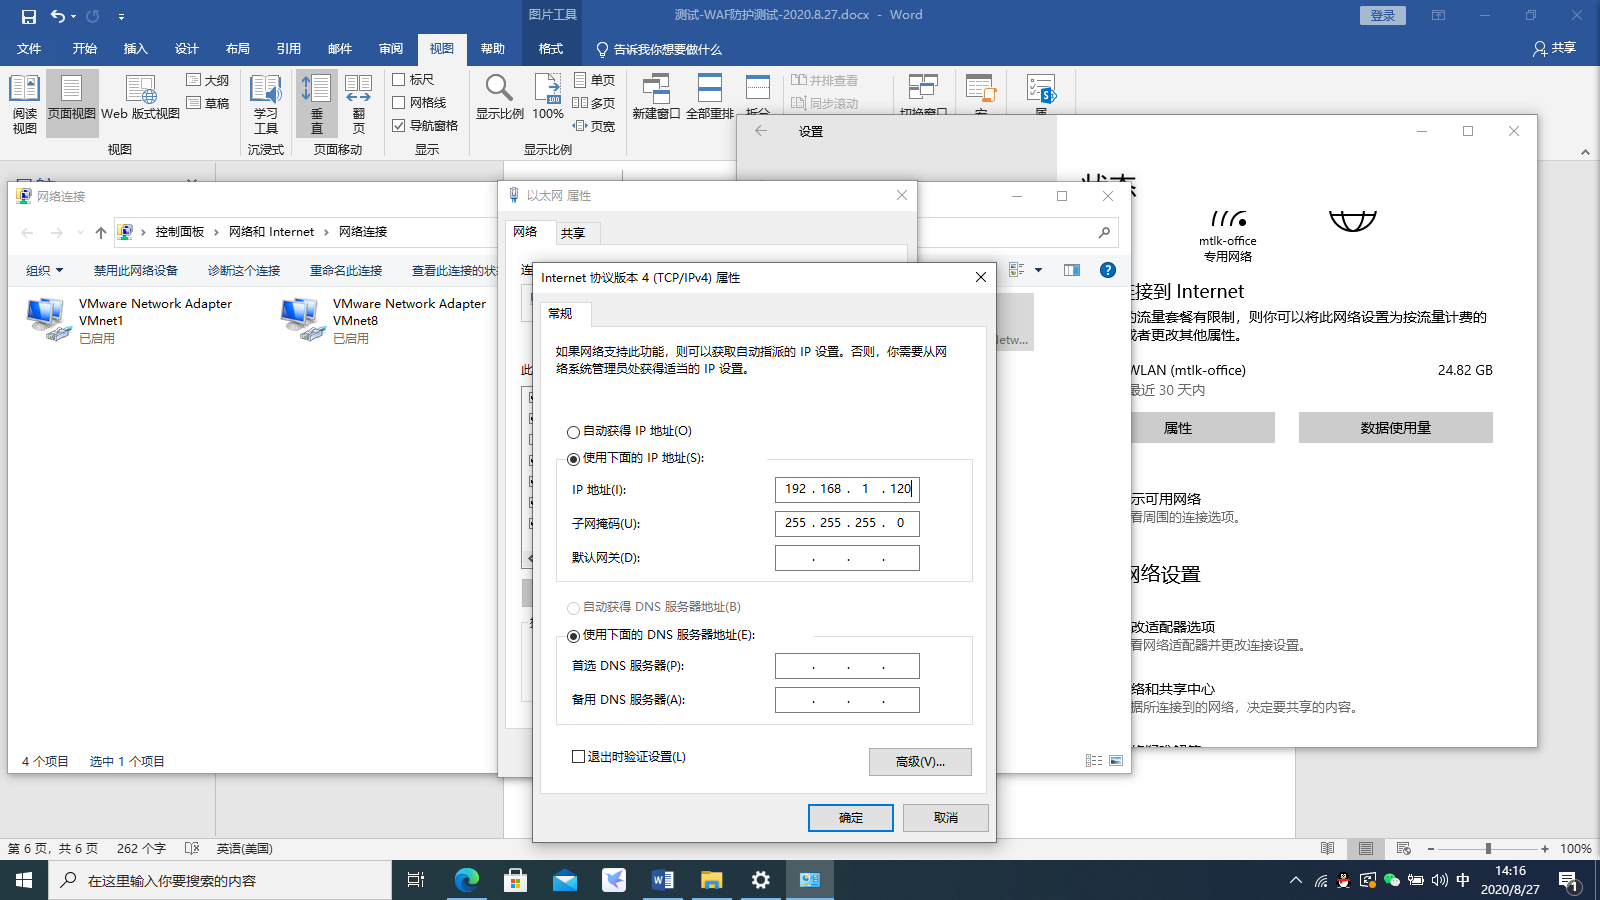The height and width of the screenshot is (900, 1600).
Task: Click Arrange All windows icon
Action: pyautogui.click(x=710, y=98)
